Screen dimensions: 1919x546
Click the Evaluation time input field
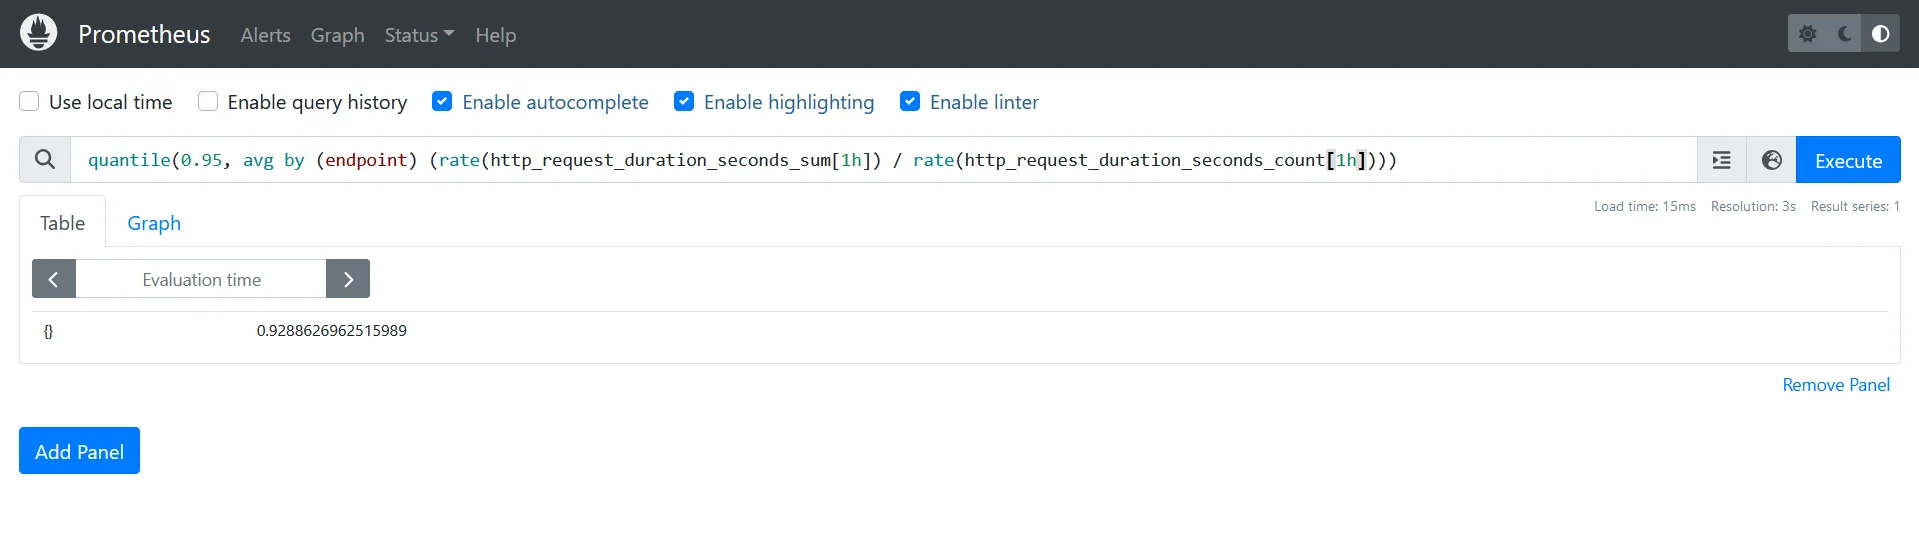201,279
